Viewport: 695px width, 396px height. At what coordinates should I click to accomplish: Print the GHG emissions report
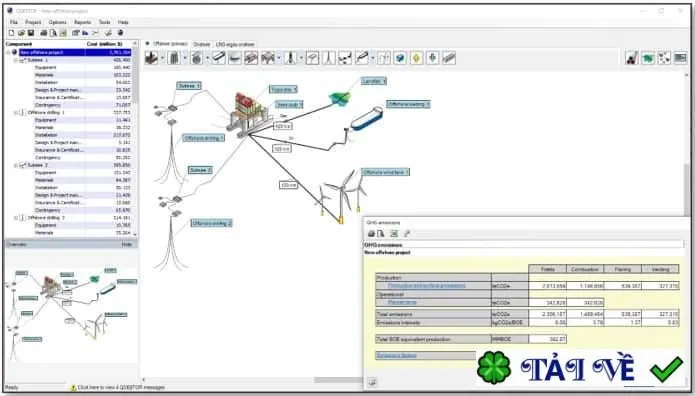(x=371, y=234)
